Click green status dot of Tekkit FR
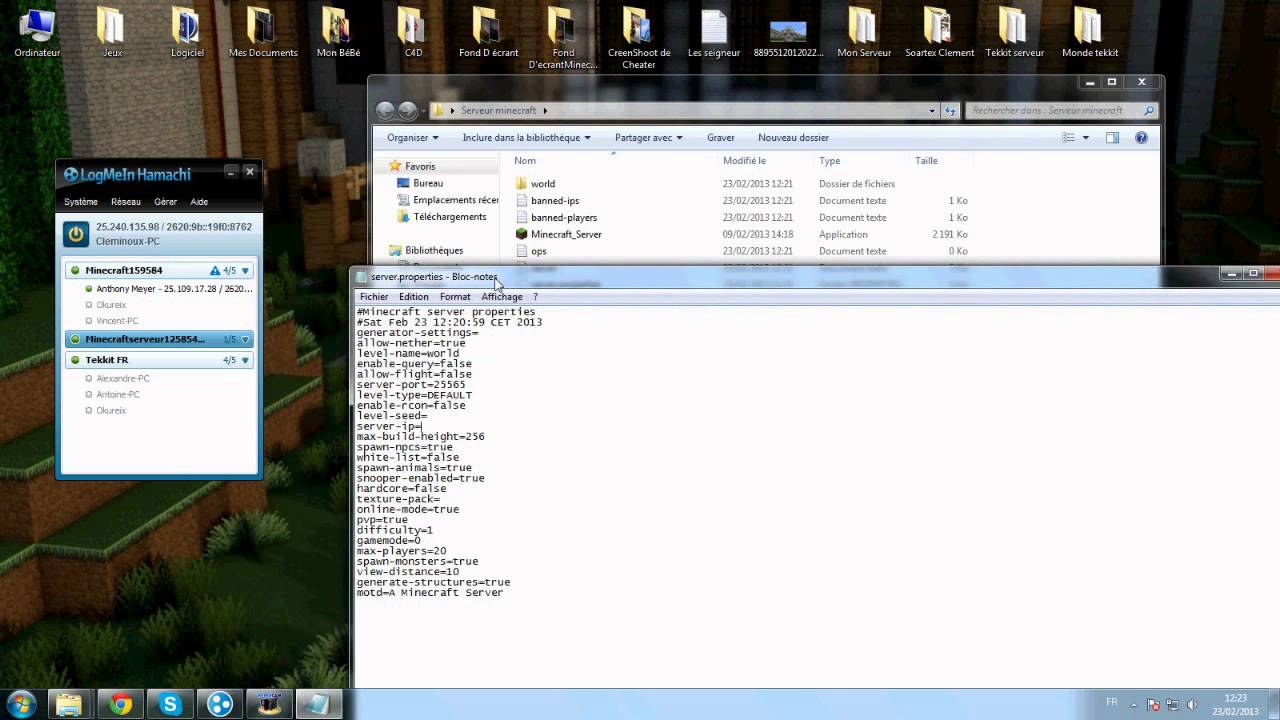 point(75,360)
